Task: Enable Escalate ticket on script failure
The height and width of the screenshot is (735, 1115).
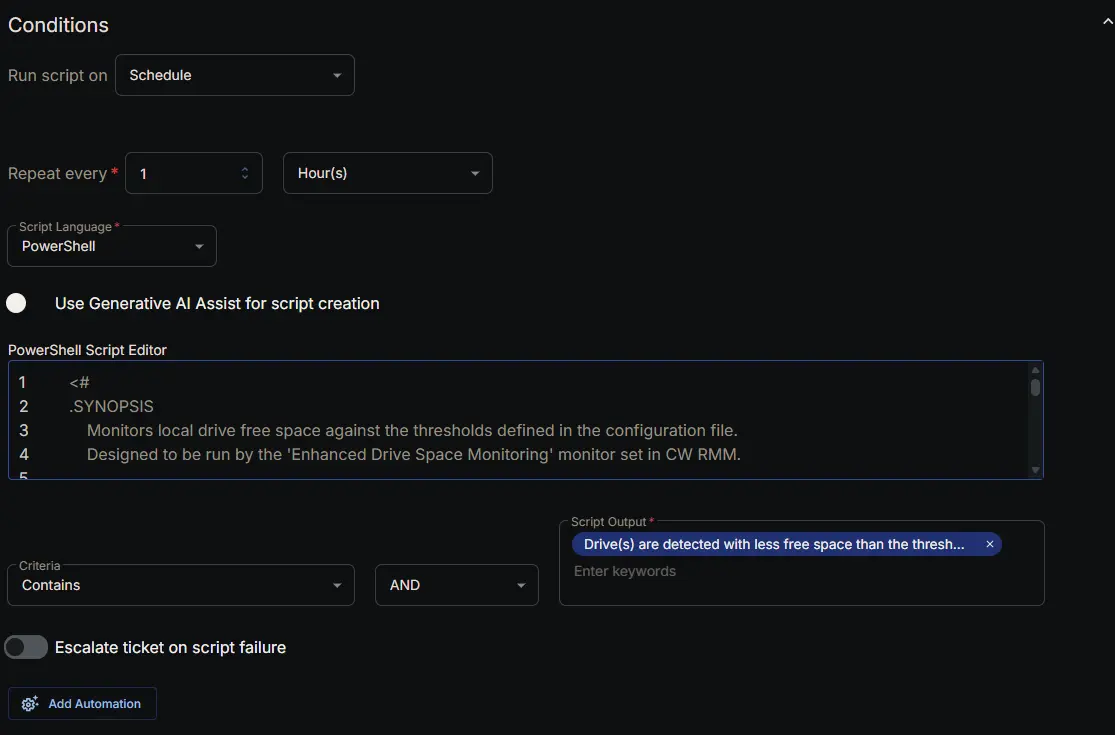Action: [x=26, y=647]
